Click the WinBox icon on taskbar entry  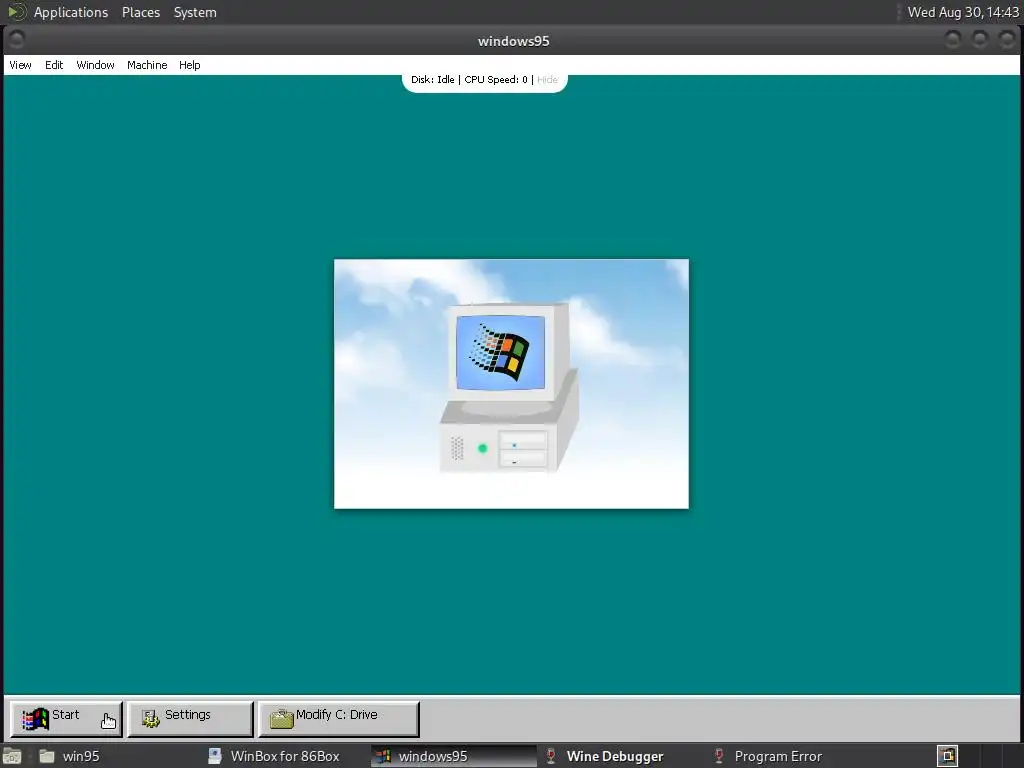tap(214, 756)
